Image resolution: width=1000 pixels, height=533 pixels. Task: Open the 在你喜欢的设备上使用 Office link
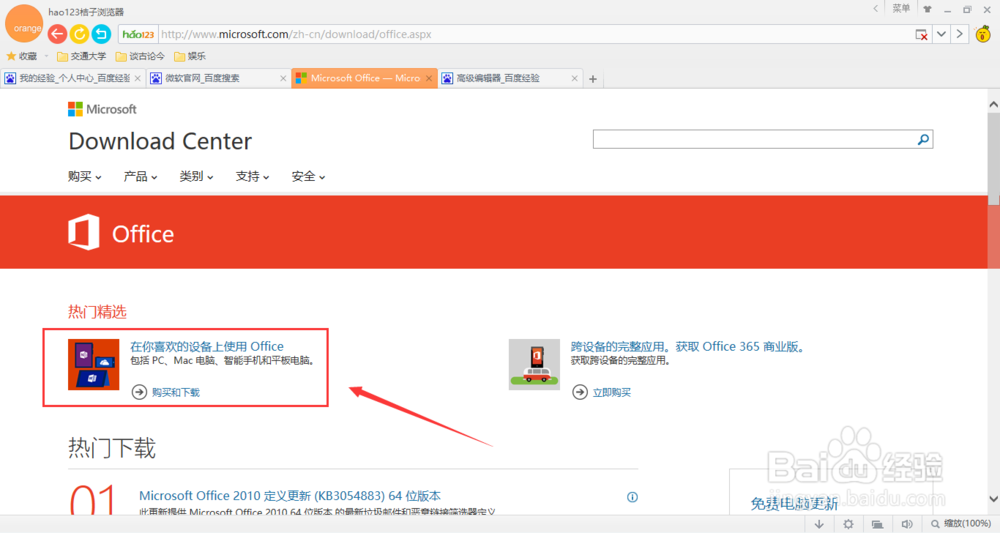[207, 346]
